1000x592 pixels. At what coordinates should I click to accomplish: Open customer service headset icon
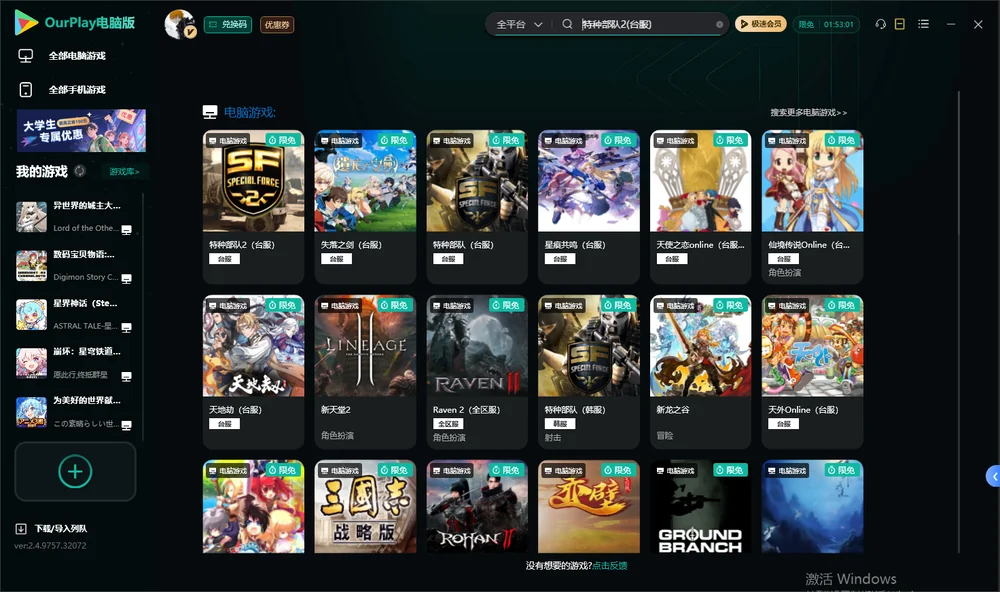click(881, 24)
